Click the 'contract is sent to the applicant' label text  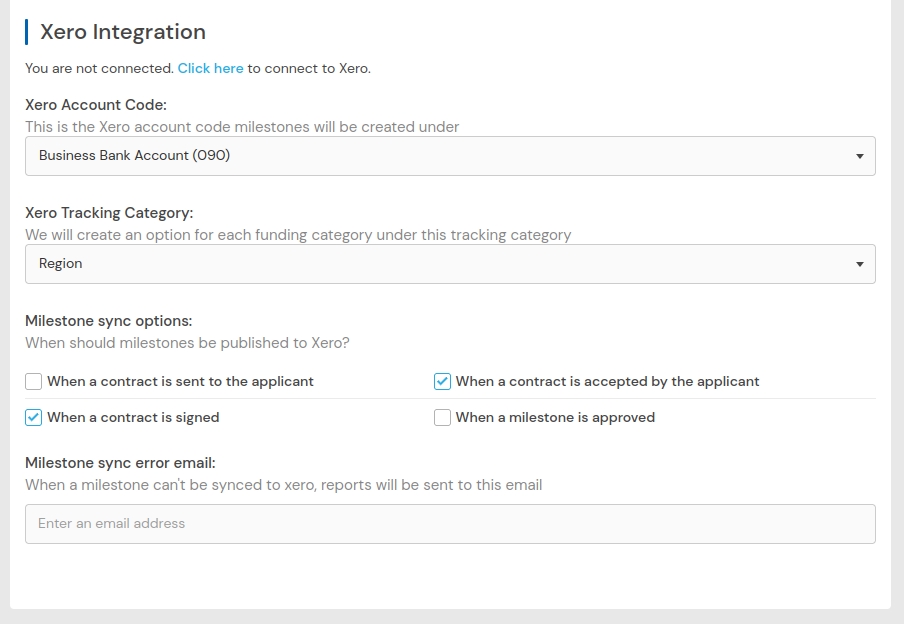tap(180, 381)
